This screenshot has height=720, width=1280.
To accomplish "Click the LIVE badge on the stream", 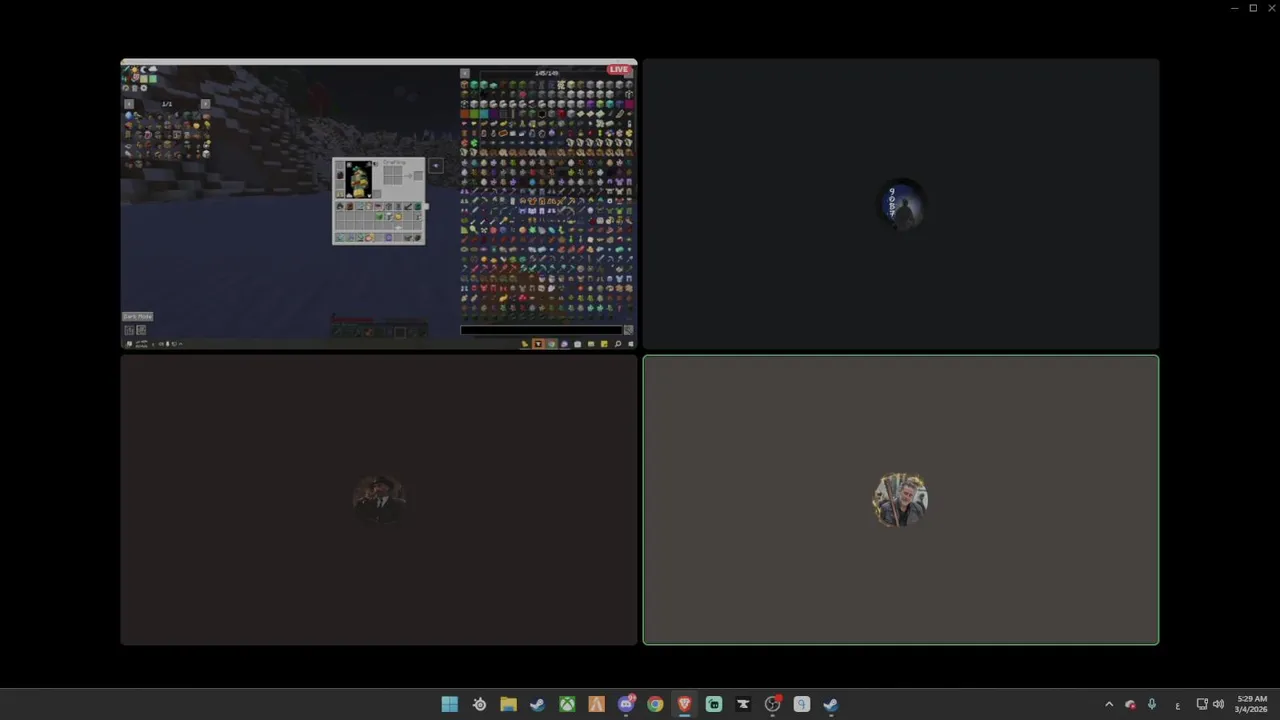I will 619,69.
